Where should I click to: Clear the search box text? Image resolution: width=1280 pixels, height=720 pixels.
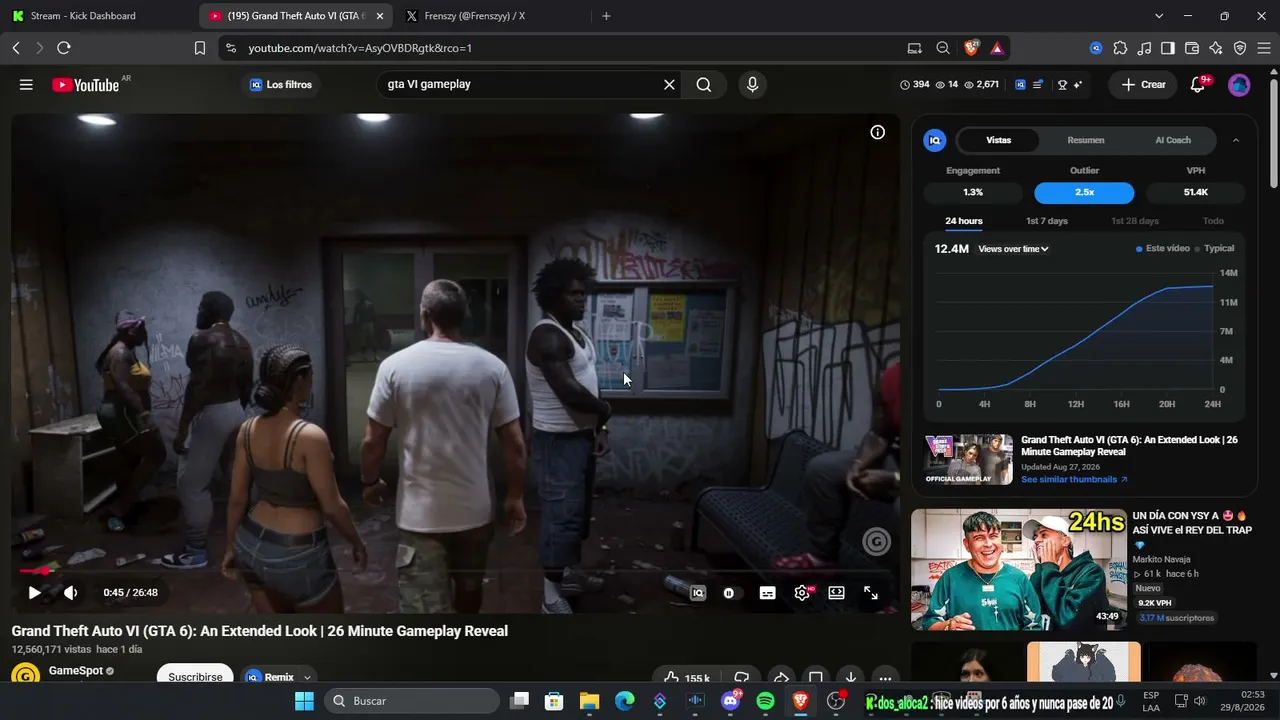pos(669,85)
